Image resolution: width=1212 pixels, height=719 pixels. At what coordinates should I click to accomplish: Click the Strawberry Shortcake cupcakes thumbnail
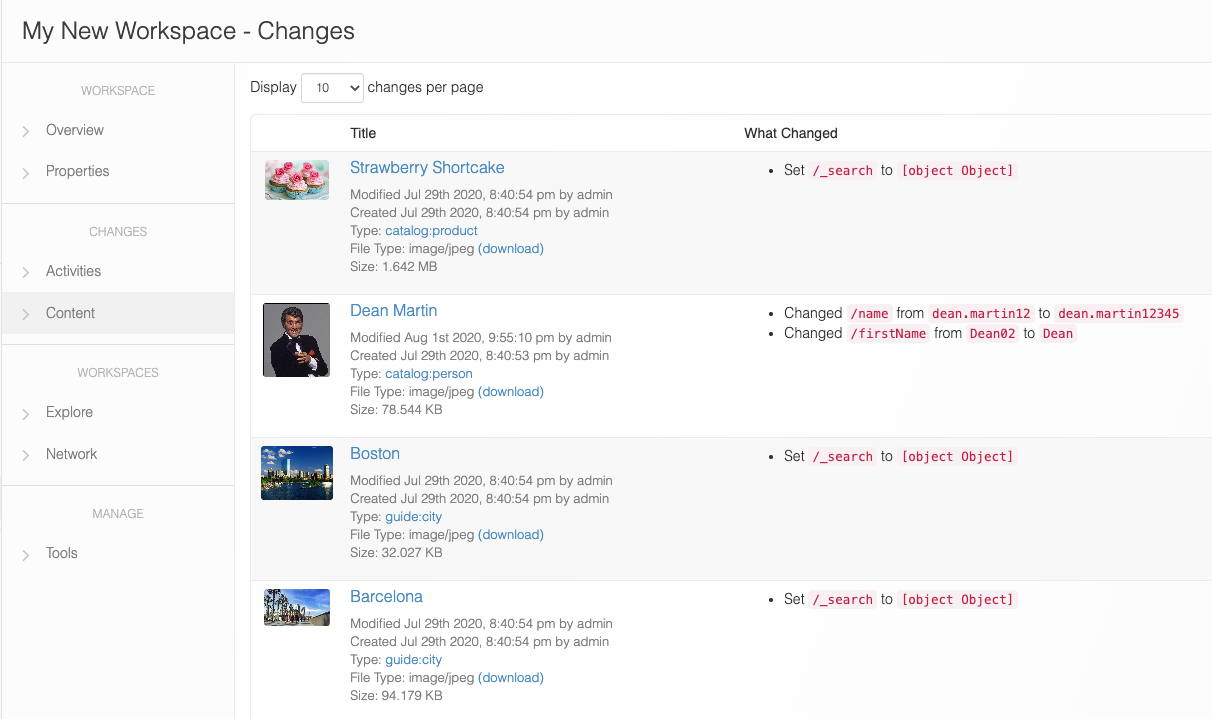[x=297, y=180]
